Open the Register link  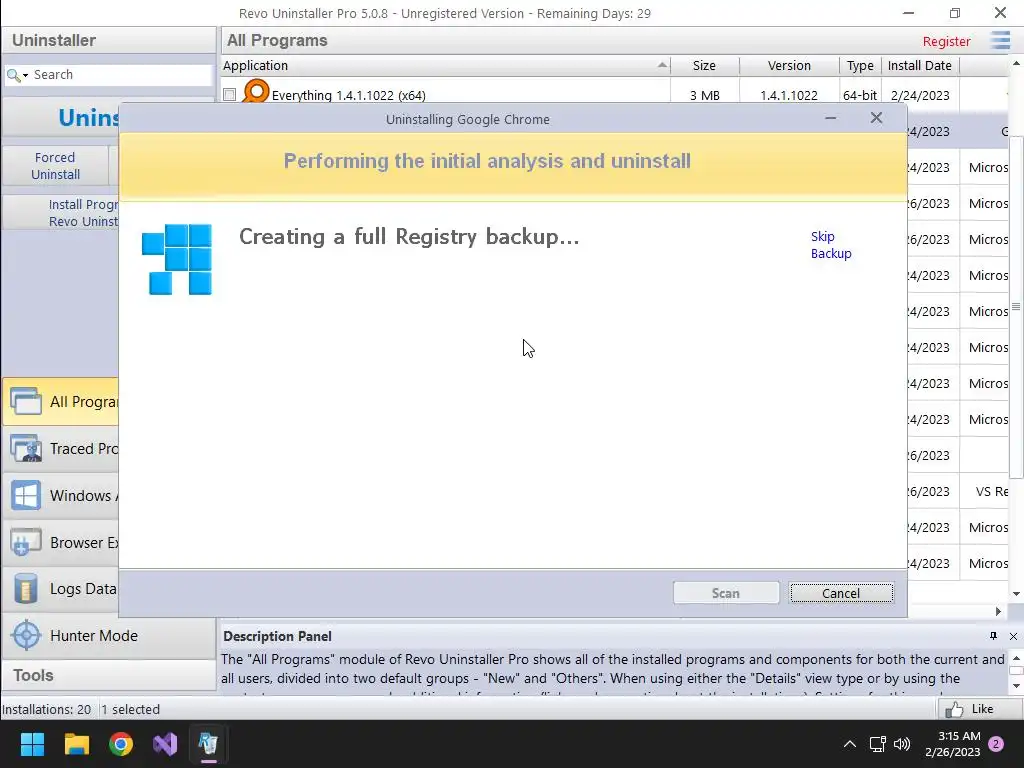[x=946, y=41]
